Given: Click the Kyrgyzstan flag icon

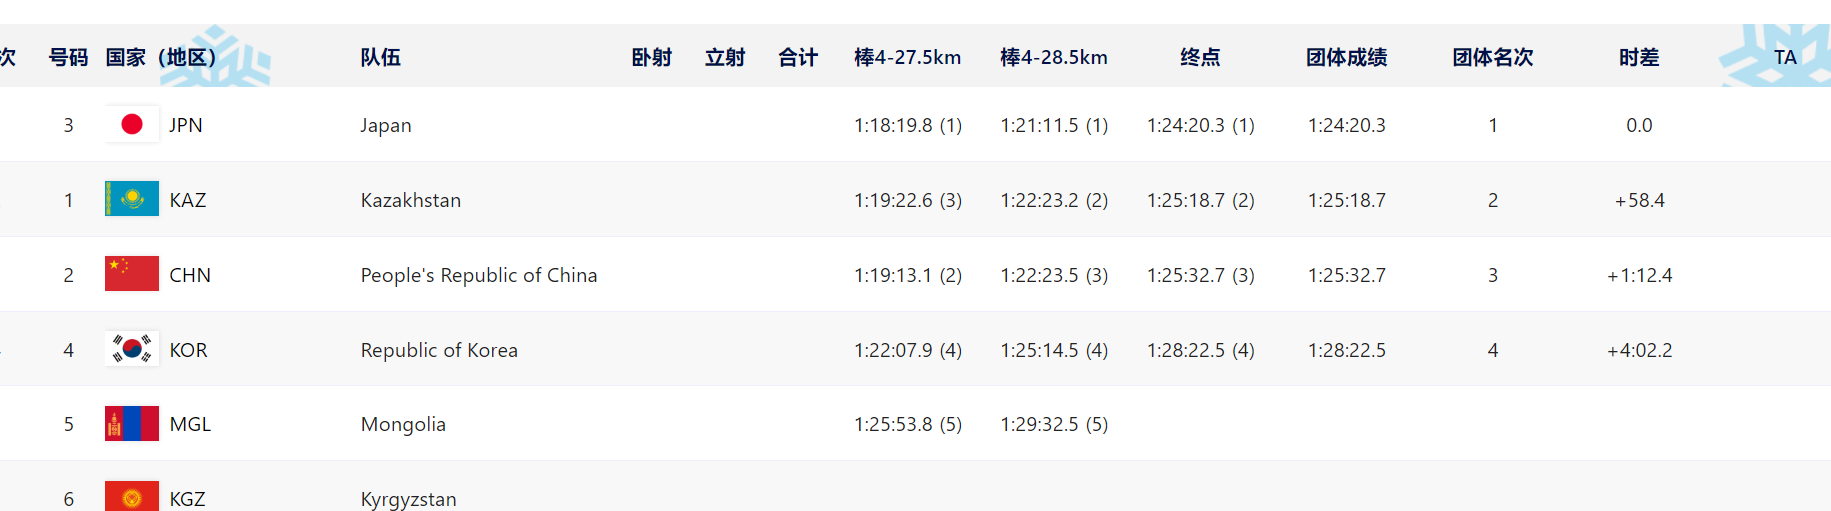Looking at the screenshot, I should (x=132, y=496).
